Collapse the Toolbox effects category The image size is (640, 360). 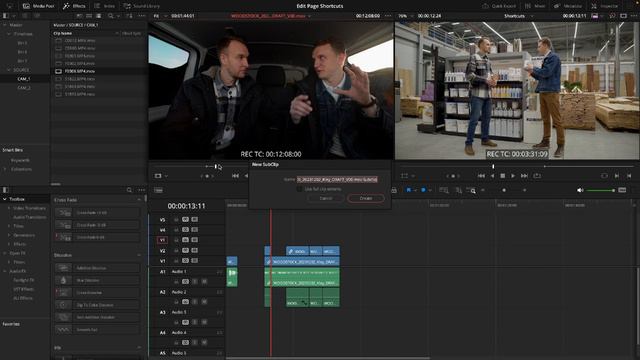(x=4, y=199)
